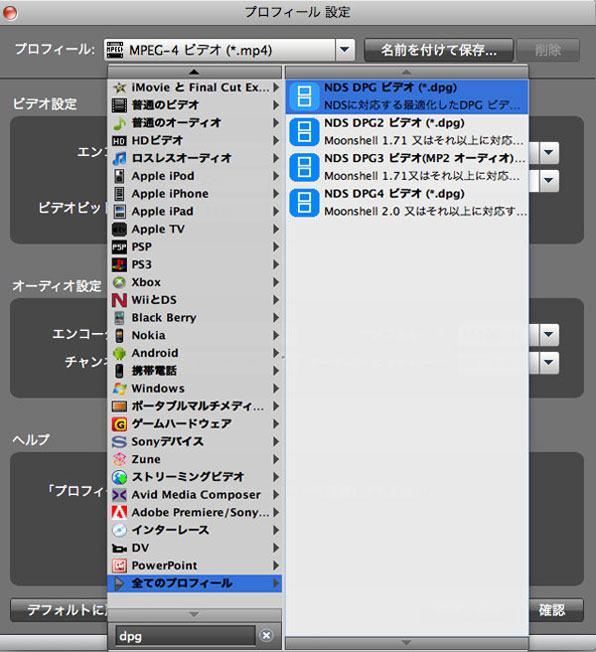Click the Adobe Premiere/Sony icon

pyautogui.click(x=119, y=512)
